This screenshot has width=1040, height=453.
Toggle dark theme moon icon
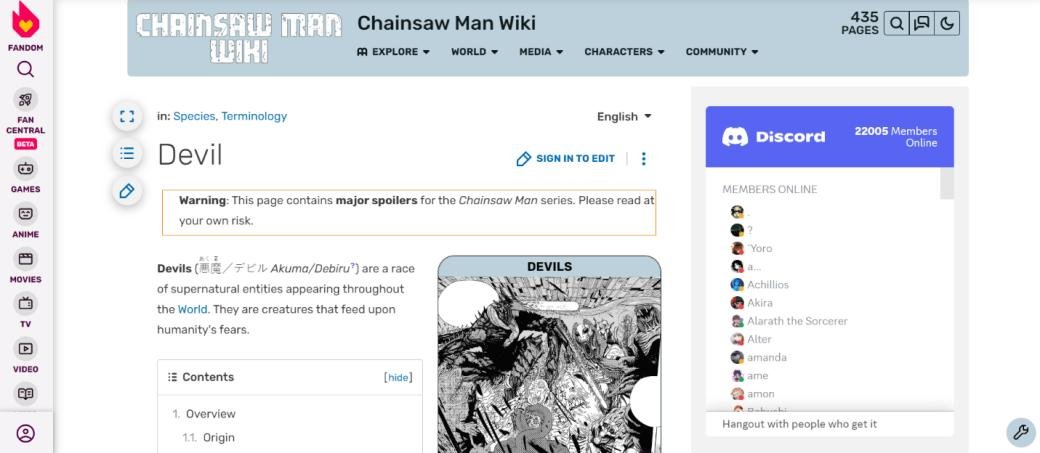(946, 25)
